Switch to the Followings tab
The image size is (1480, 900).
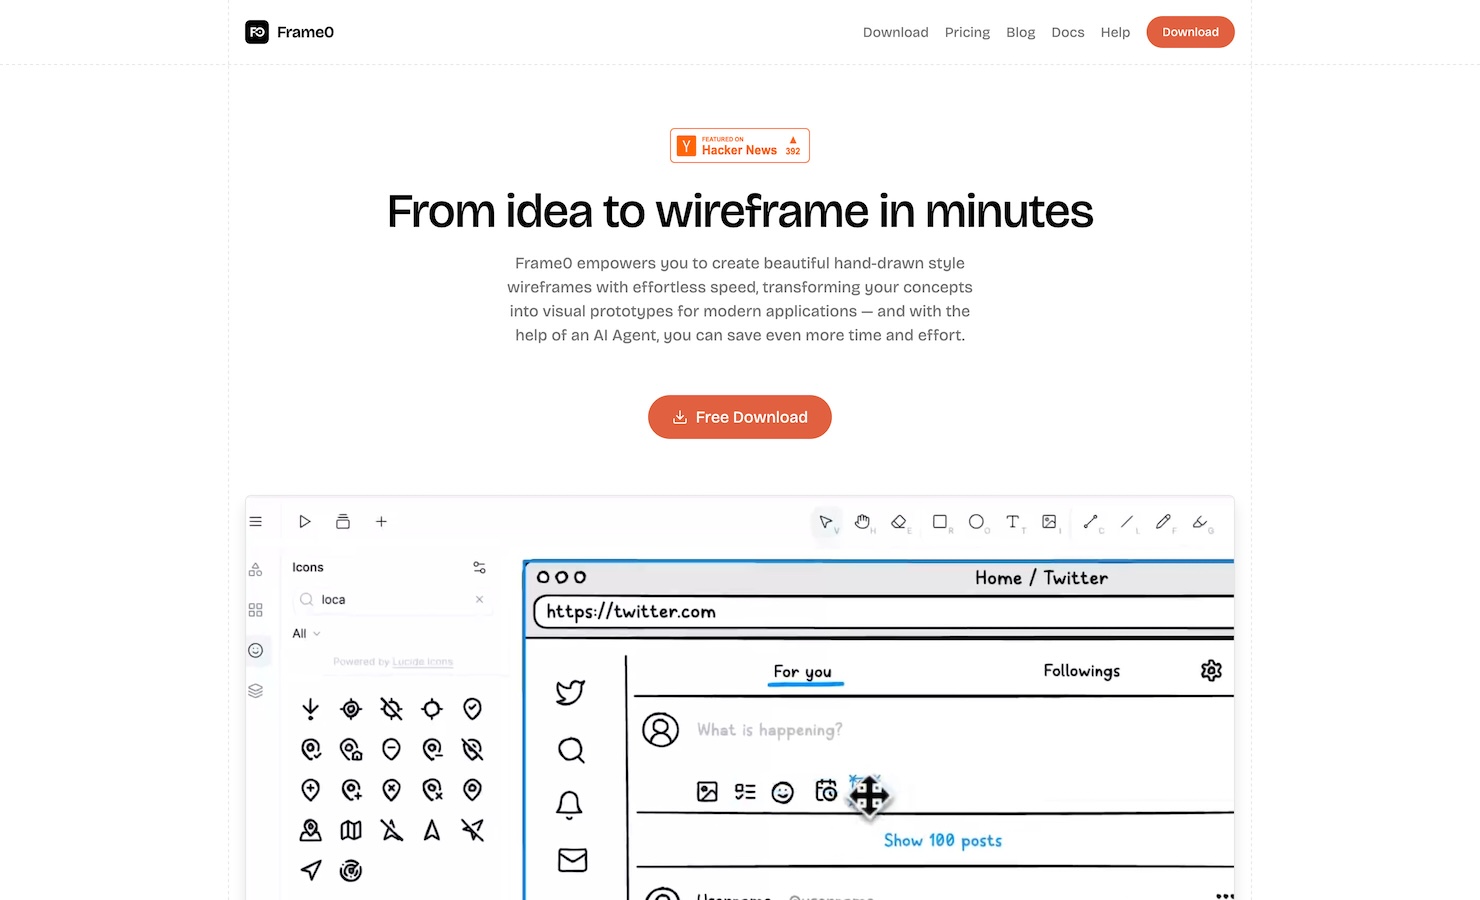1081,671
